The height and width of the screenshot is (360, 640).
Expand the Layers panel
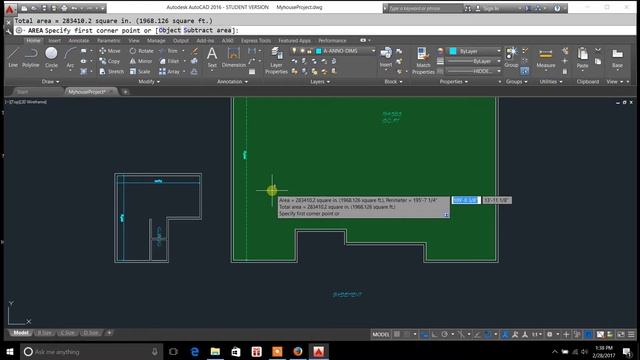(x=320, y=82)
